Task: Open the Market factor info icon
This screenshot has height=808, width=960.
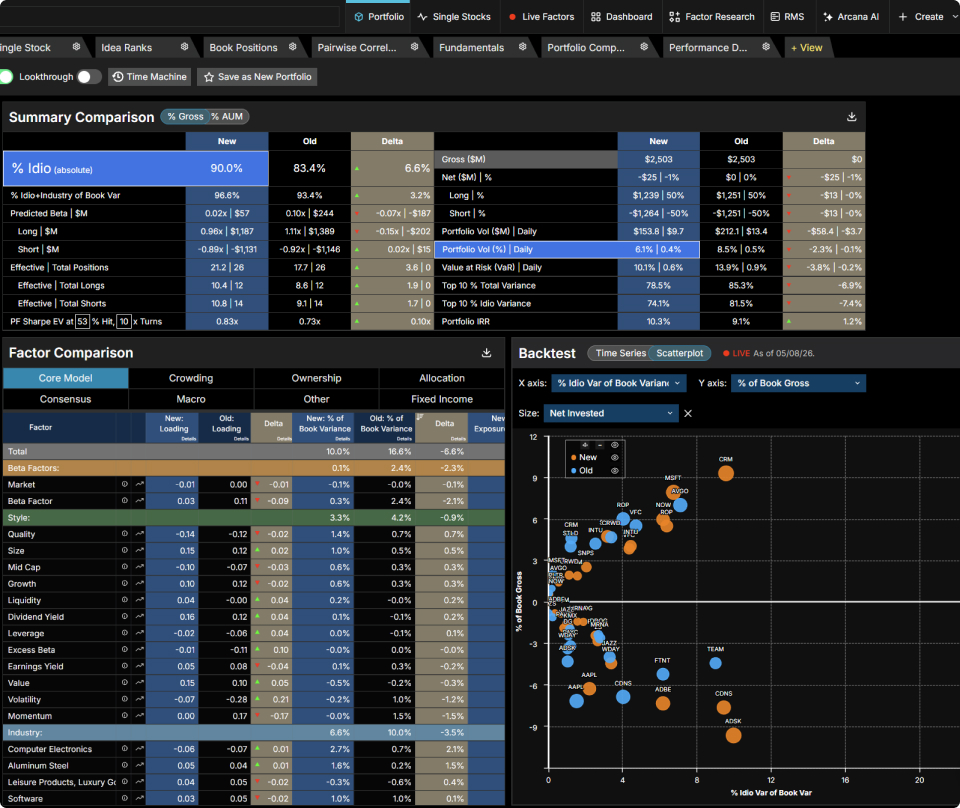Action: (124, 484)
